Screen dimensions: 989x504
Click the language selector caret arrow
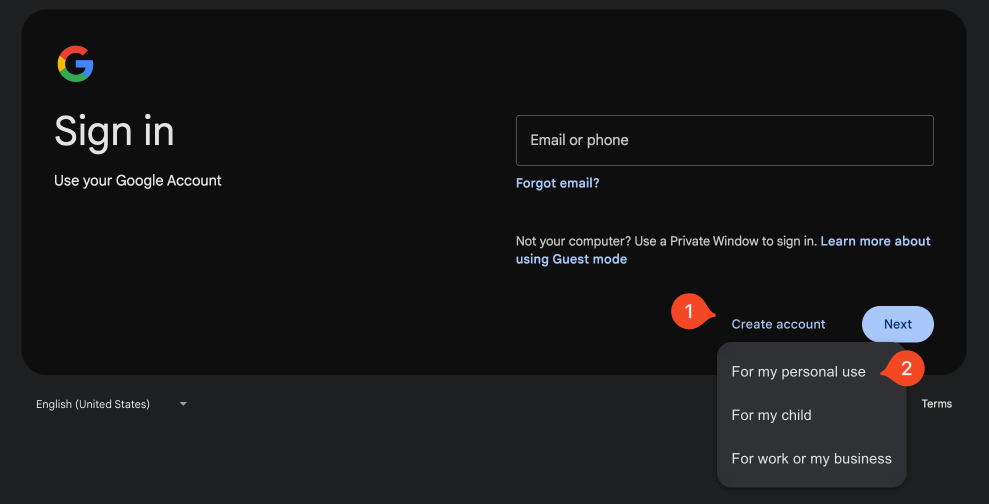(183, 404)
